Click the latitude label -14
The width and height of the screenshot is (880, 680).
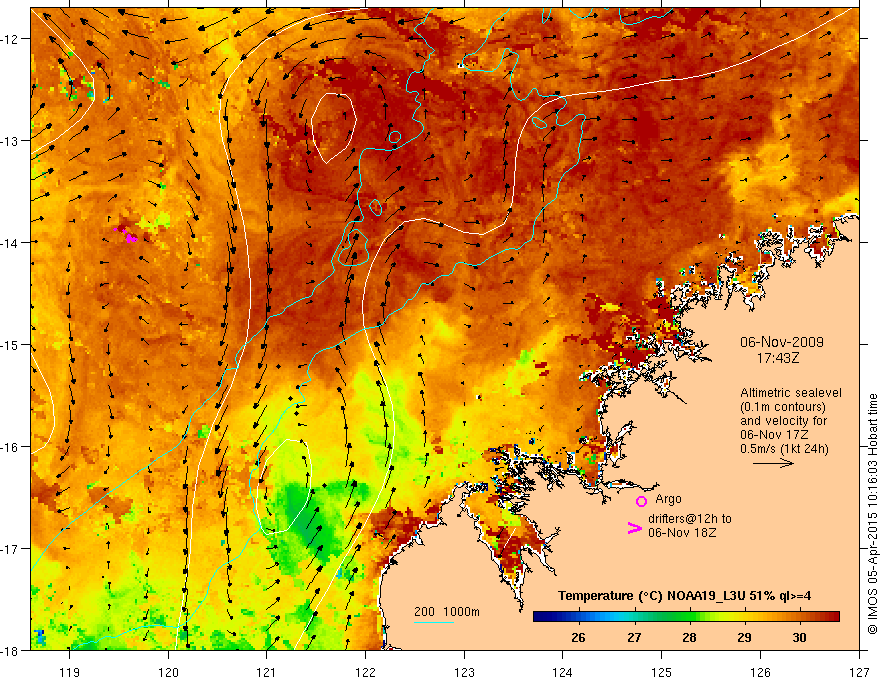[10, 243]
